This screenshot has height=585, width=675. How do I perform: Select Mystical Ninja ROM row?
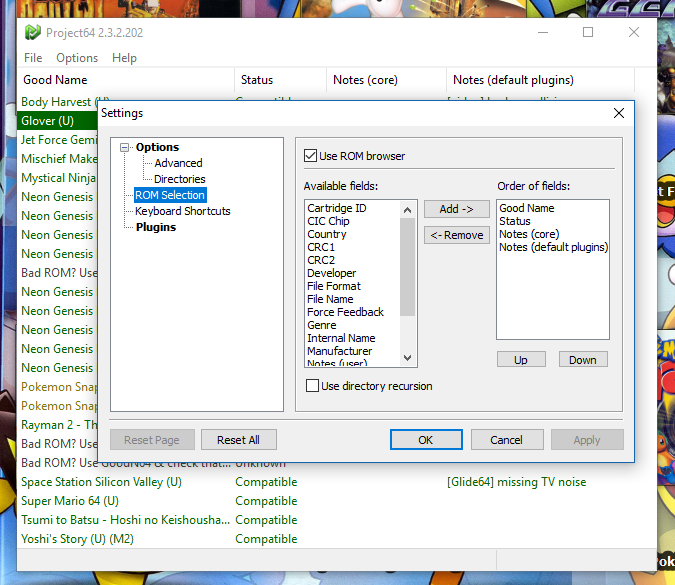coord(59,178)
